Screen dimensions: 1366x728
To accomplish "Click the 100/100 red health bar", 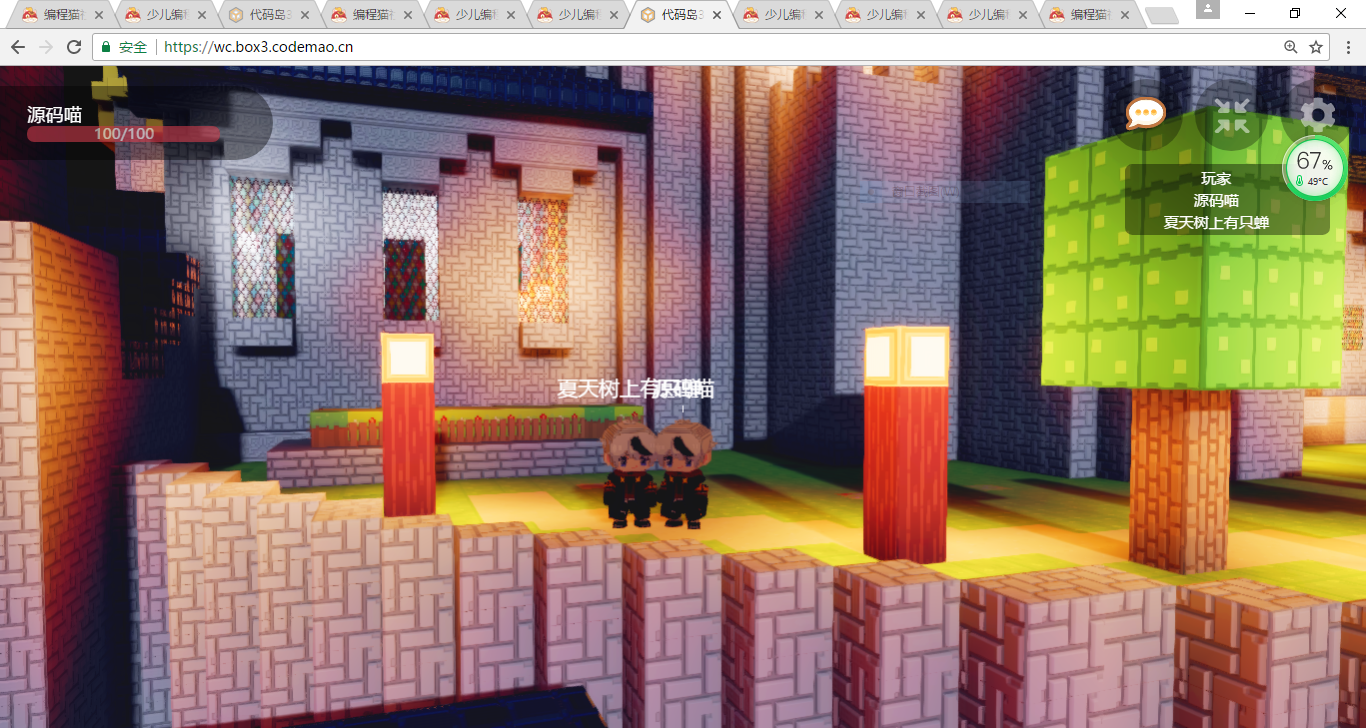I will pyautogui.click(x=124, y=134).
